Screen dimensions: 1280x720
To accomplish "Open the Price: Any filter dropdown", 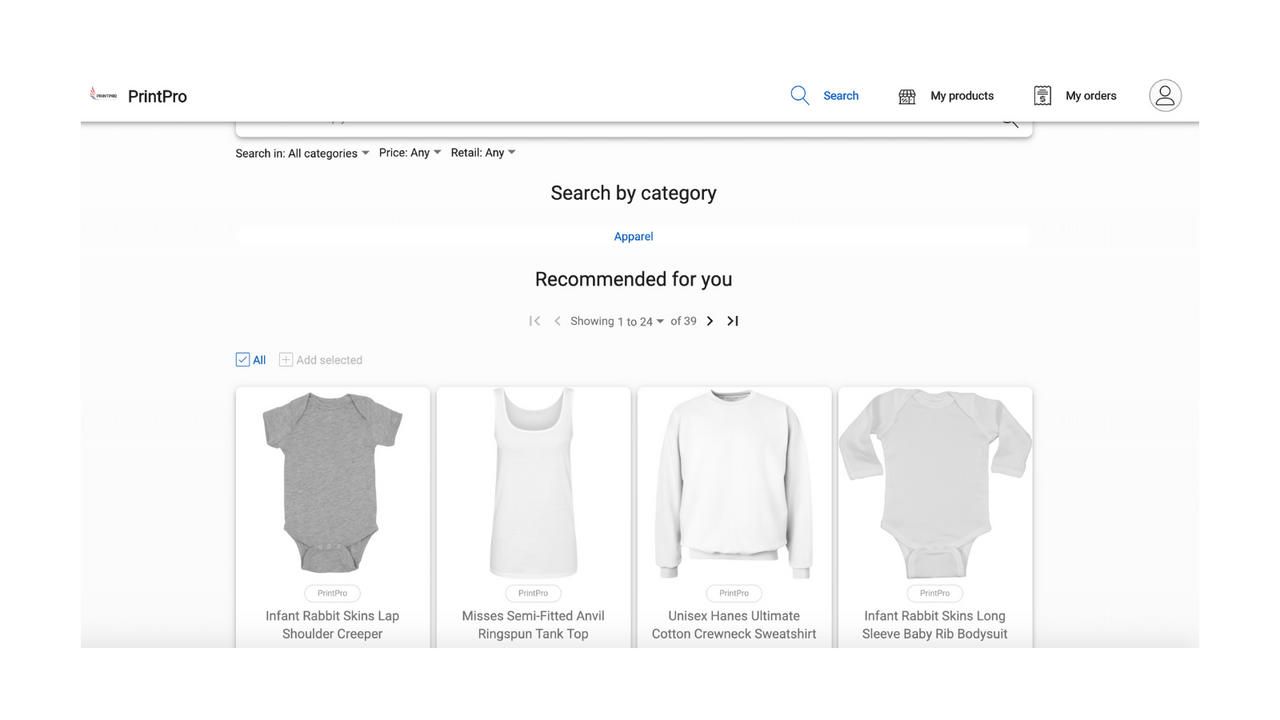I will [x=409, y=152].
